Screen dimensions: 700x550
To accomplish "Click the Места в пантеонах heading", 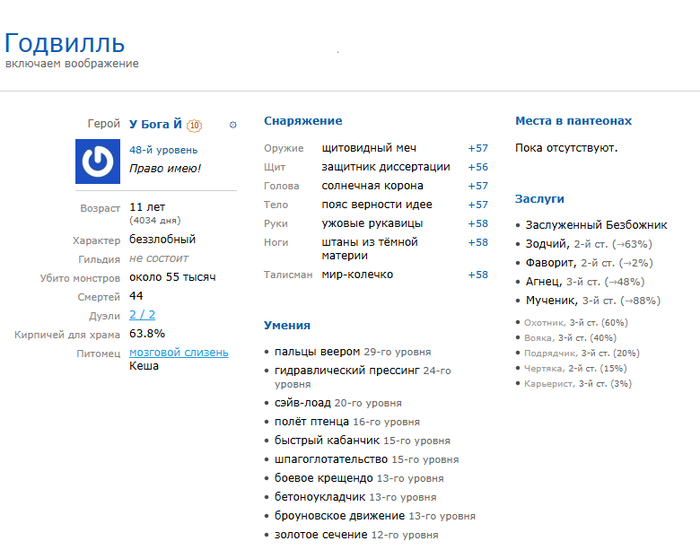I will pos(573,121).
